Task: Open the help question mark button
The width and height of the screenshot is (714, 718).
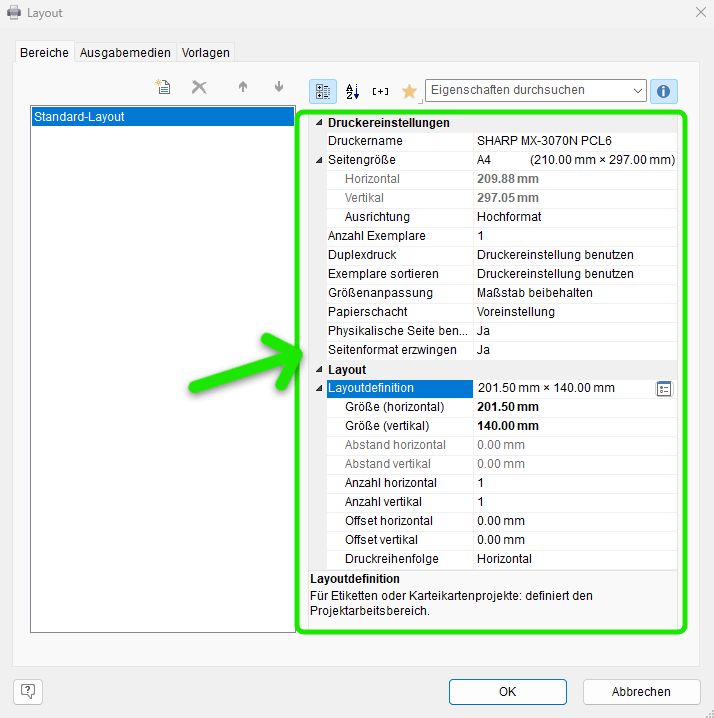Action: click(28, 691)
